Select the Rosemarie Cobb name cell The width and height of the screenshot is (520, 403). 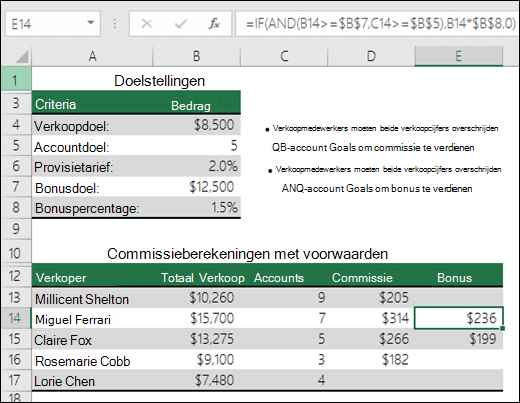[x=92, y=360]
